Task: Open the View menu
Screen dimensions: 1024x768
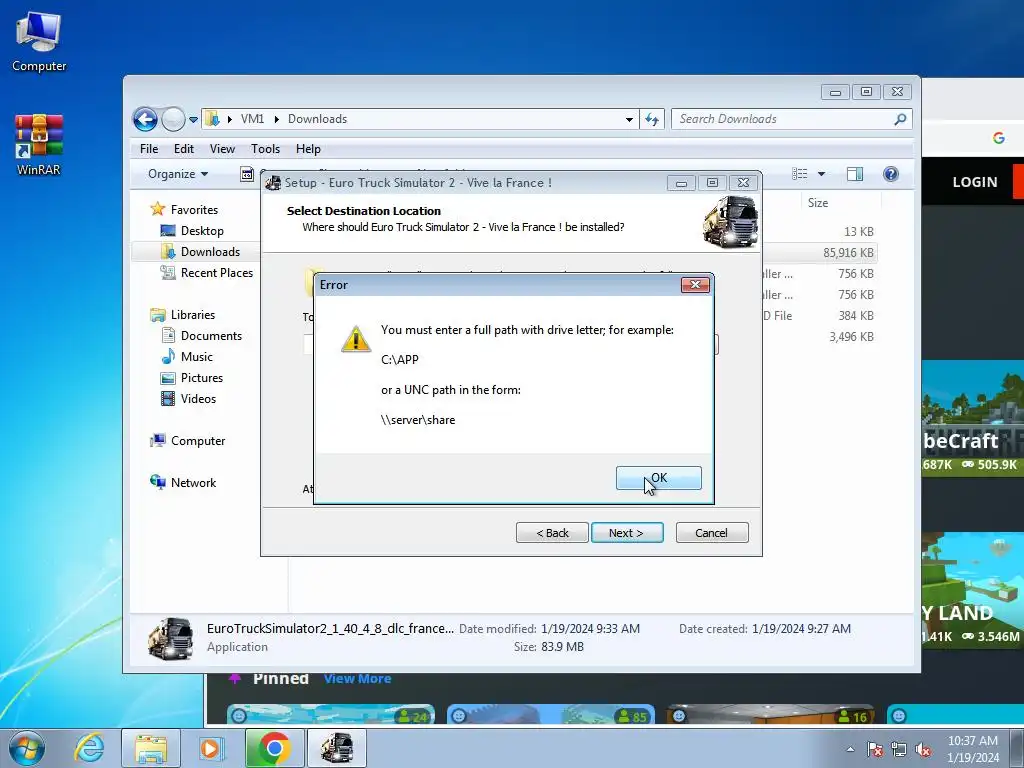Action: [222, 149]
